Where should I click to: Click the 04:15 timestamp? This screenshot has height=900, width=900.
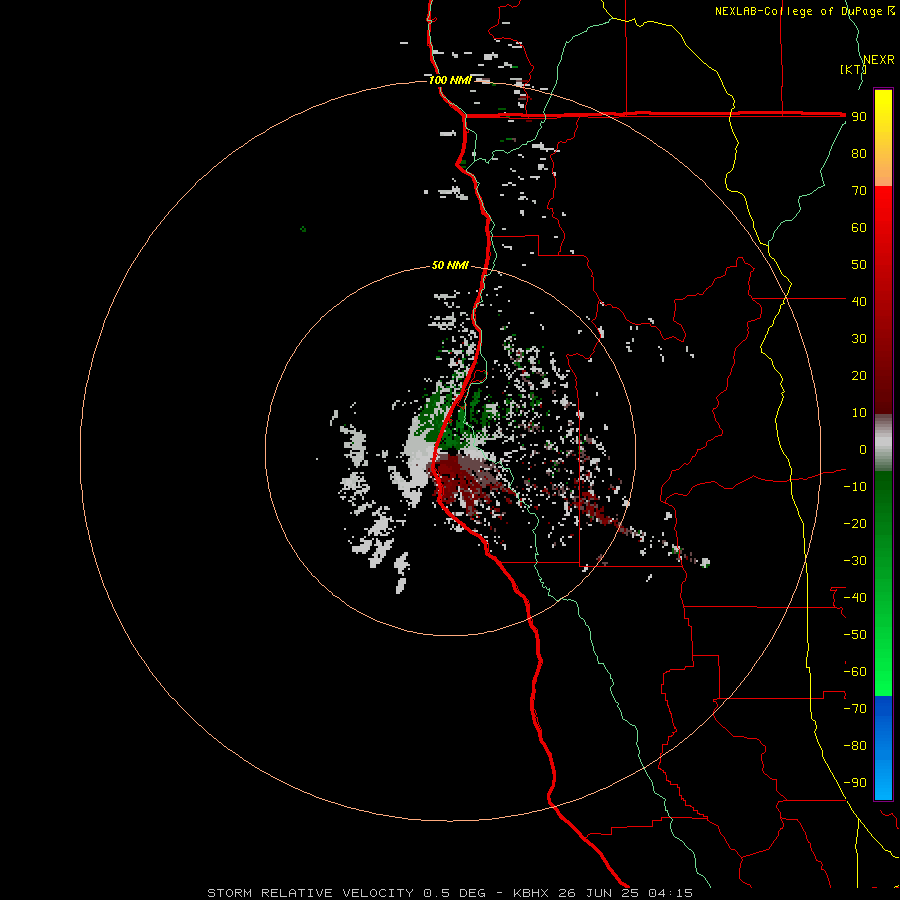670,893
